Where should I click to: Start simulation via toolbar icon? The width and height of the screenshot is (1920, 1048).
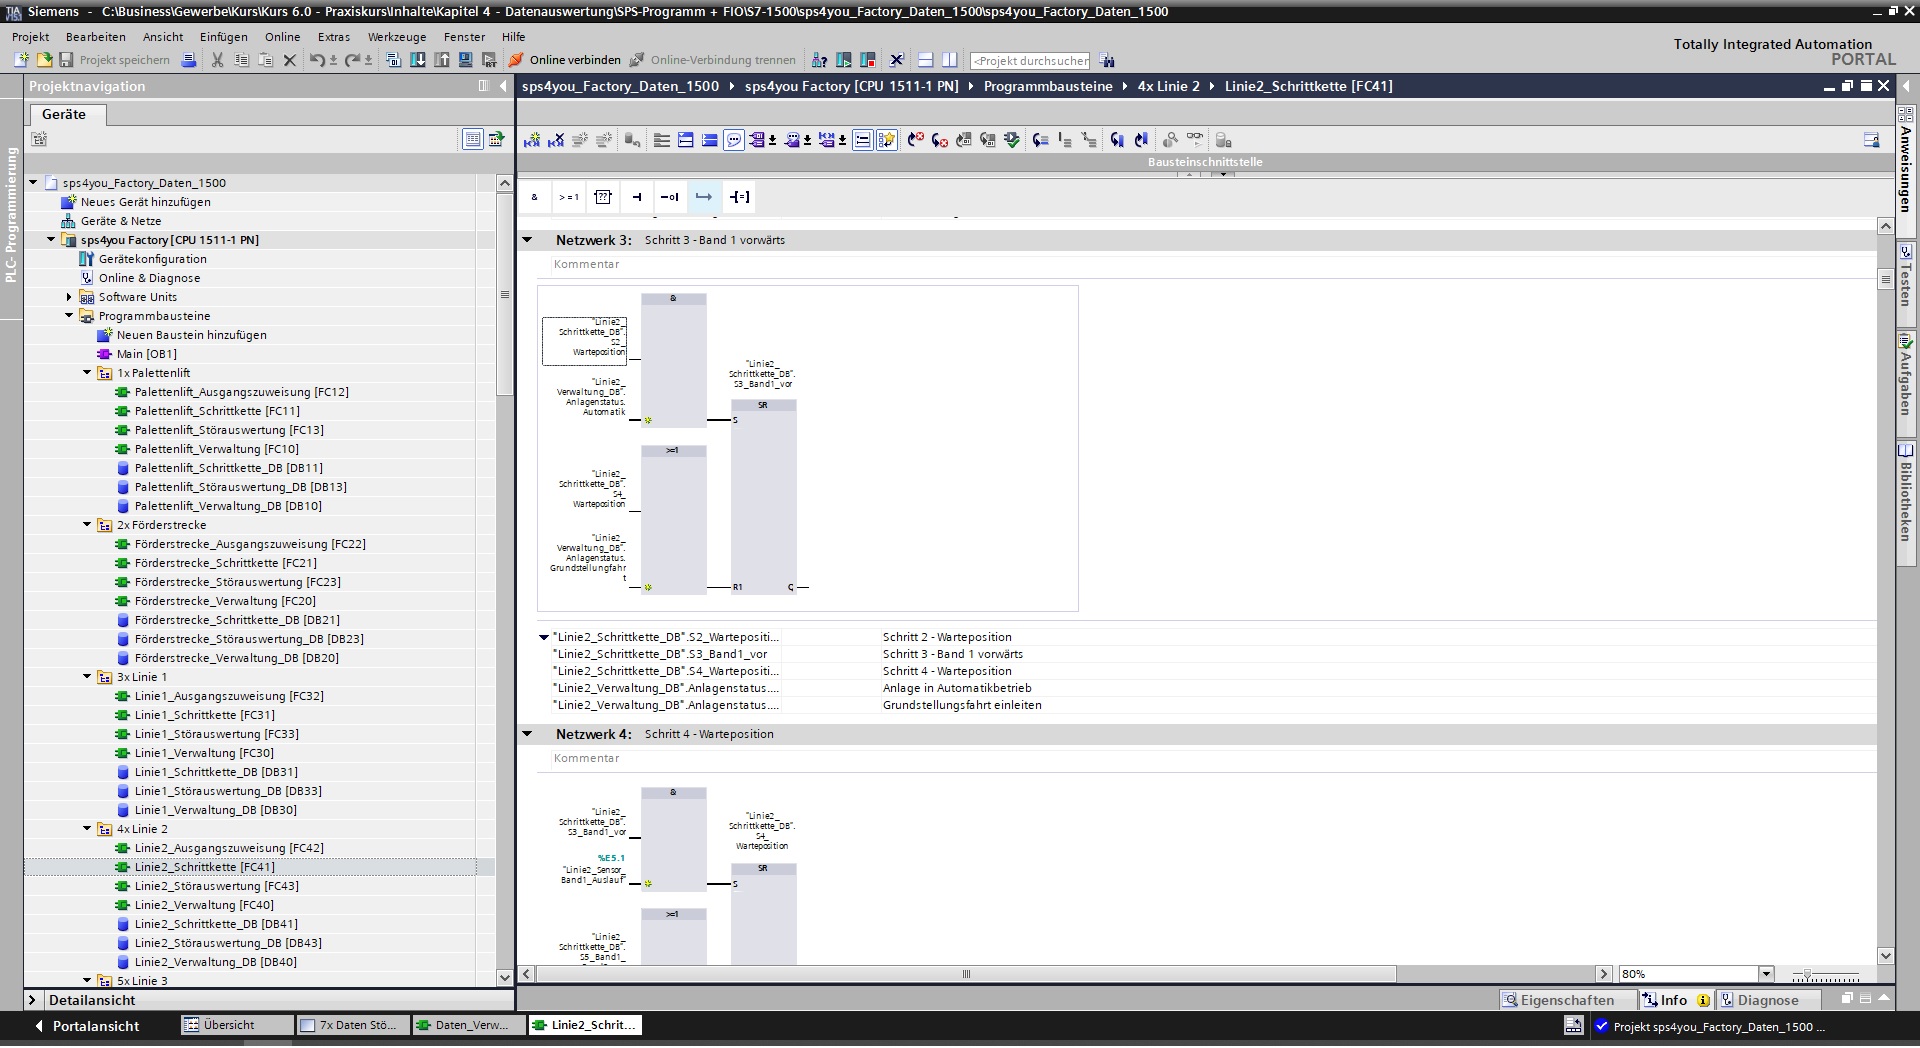[466, 60]
